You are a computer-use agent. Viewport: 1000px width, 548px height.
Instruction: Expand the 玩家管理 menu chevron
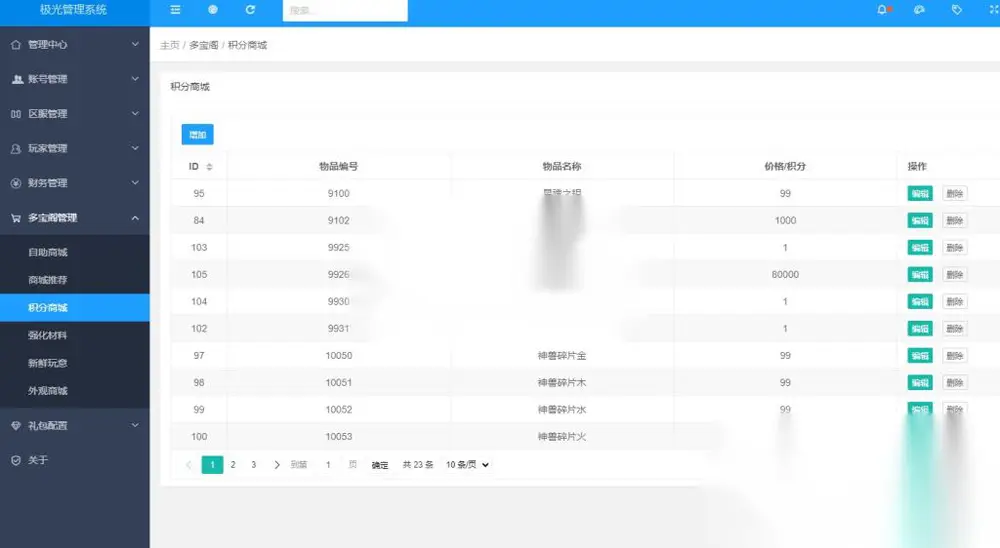(x=135, y=148)
